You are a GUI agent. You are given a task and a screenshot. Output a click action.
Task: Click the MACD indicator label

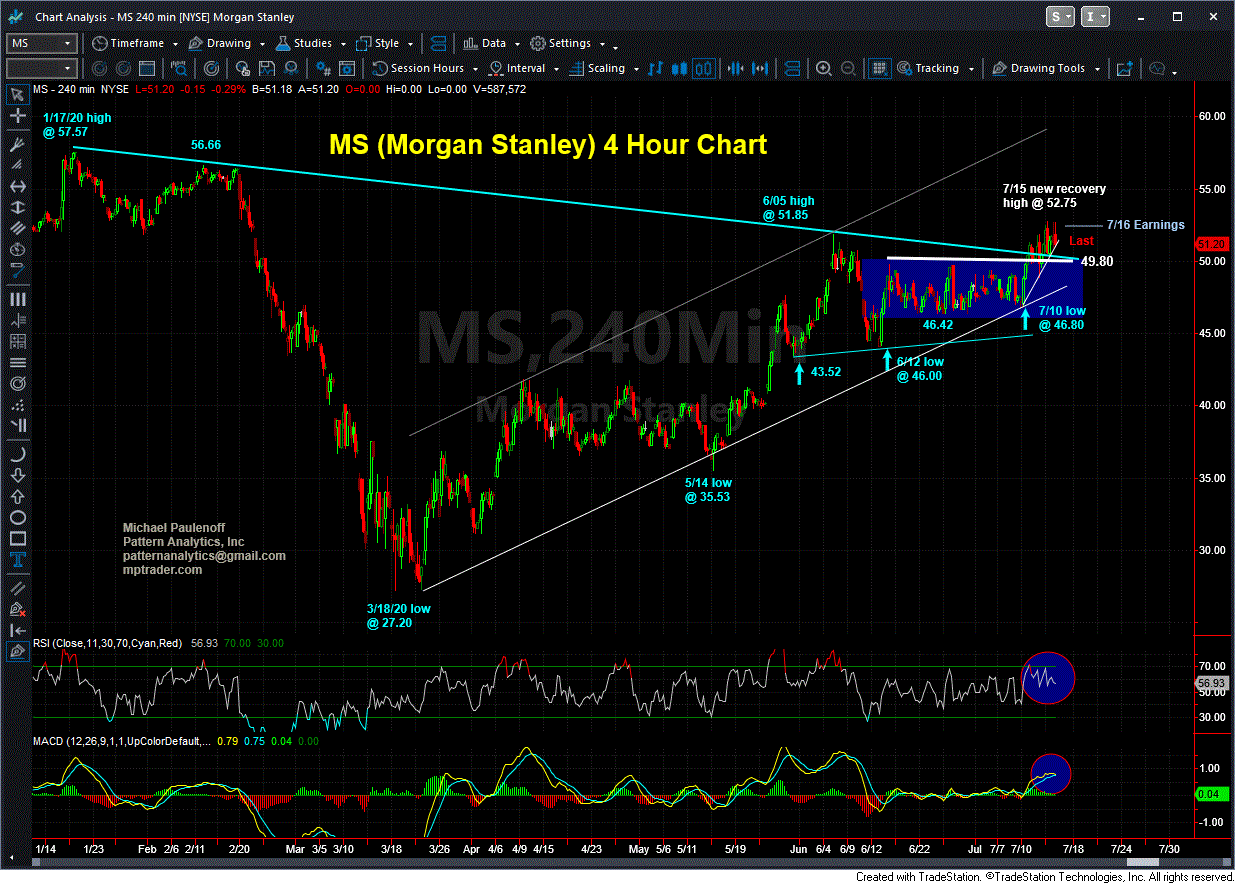123,741
